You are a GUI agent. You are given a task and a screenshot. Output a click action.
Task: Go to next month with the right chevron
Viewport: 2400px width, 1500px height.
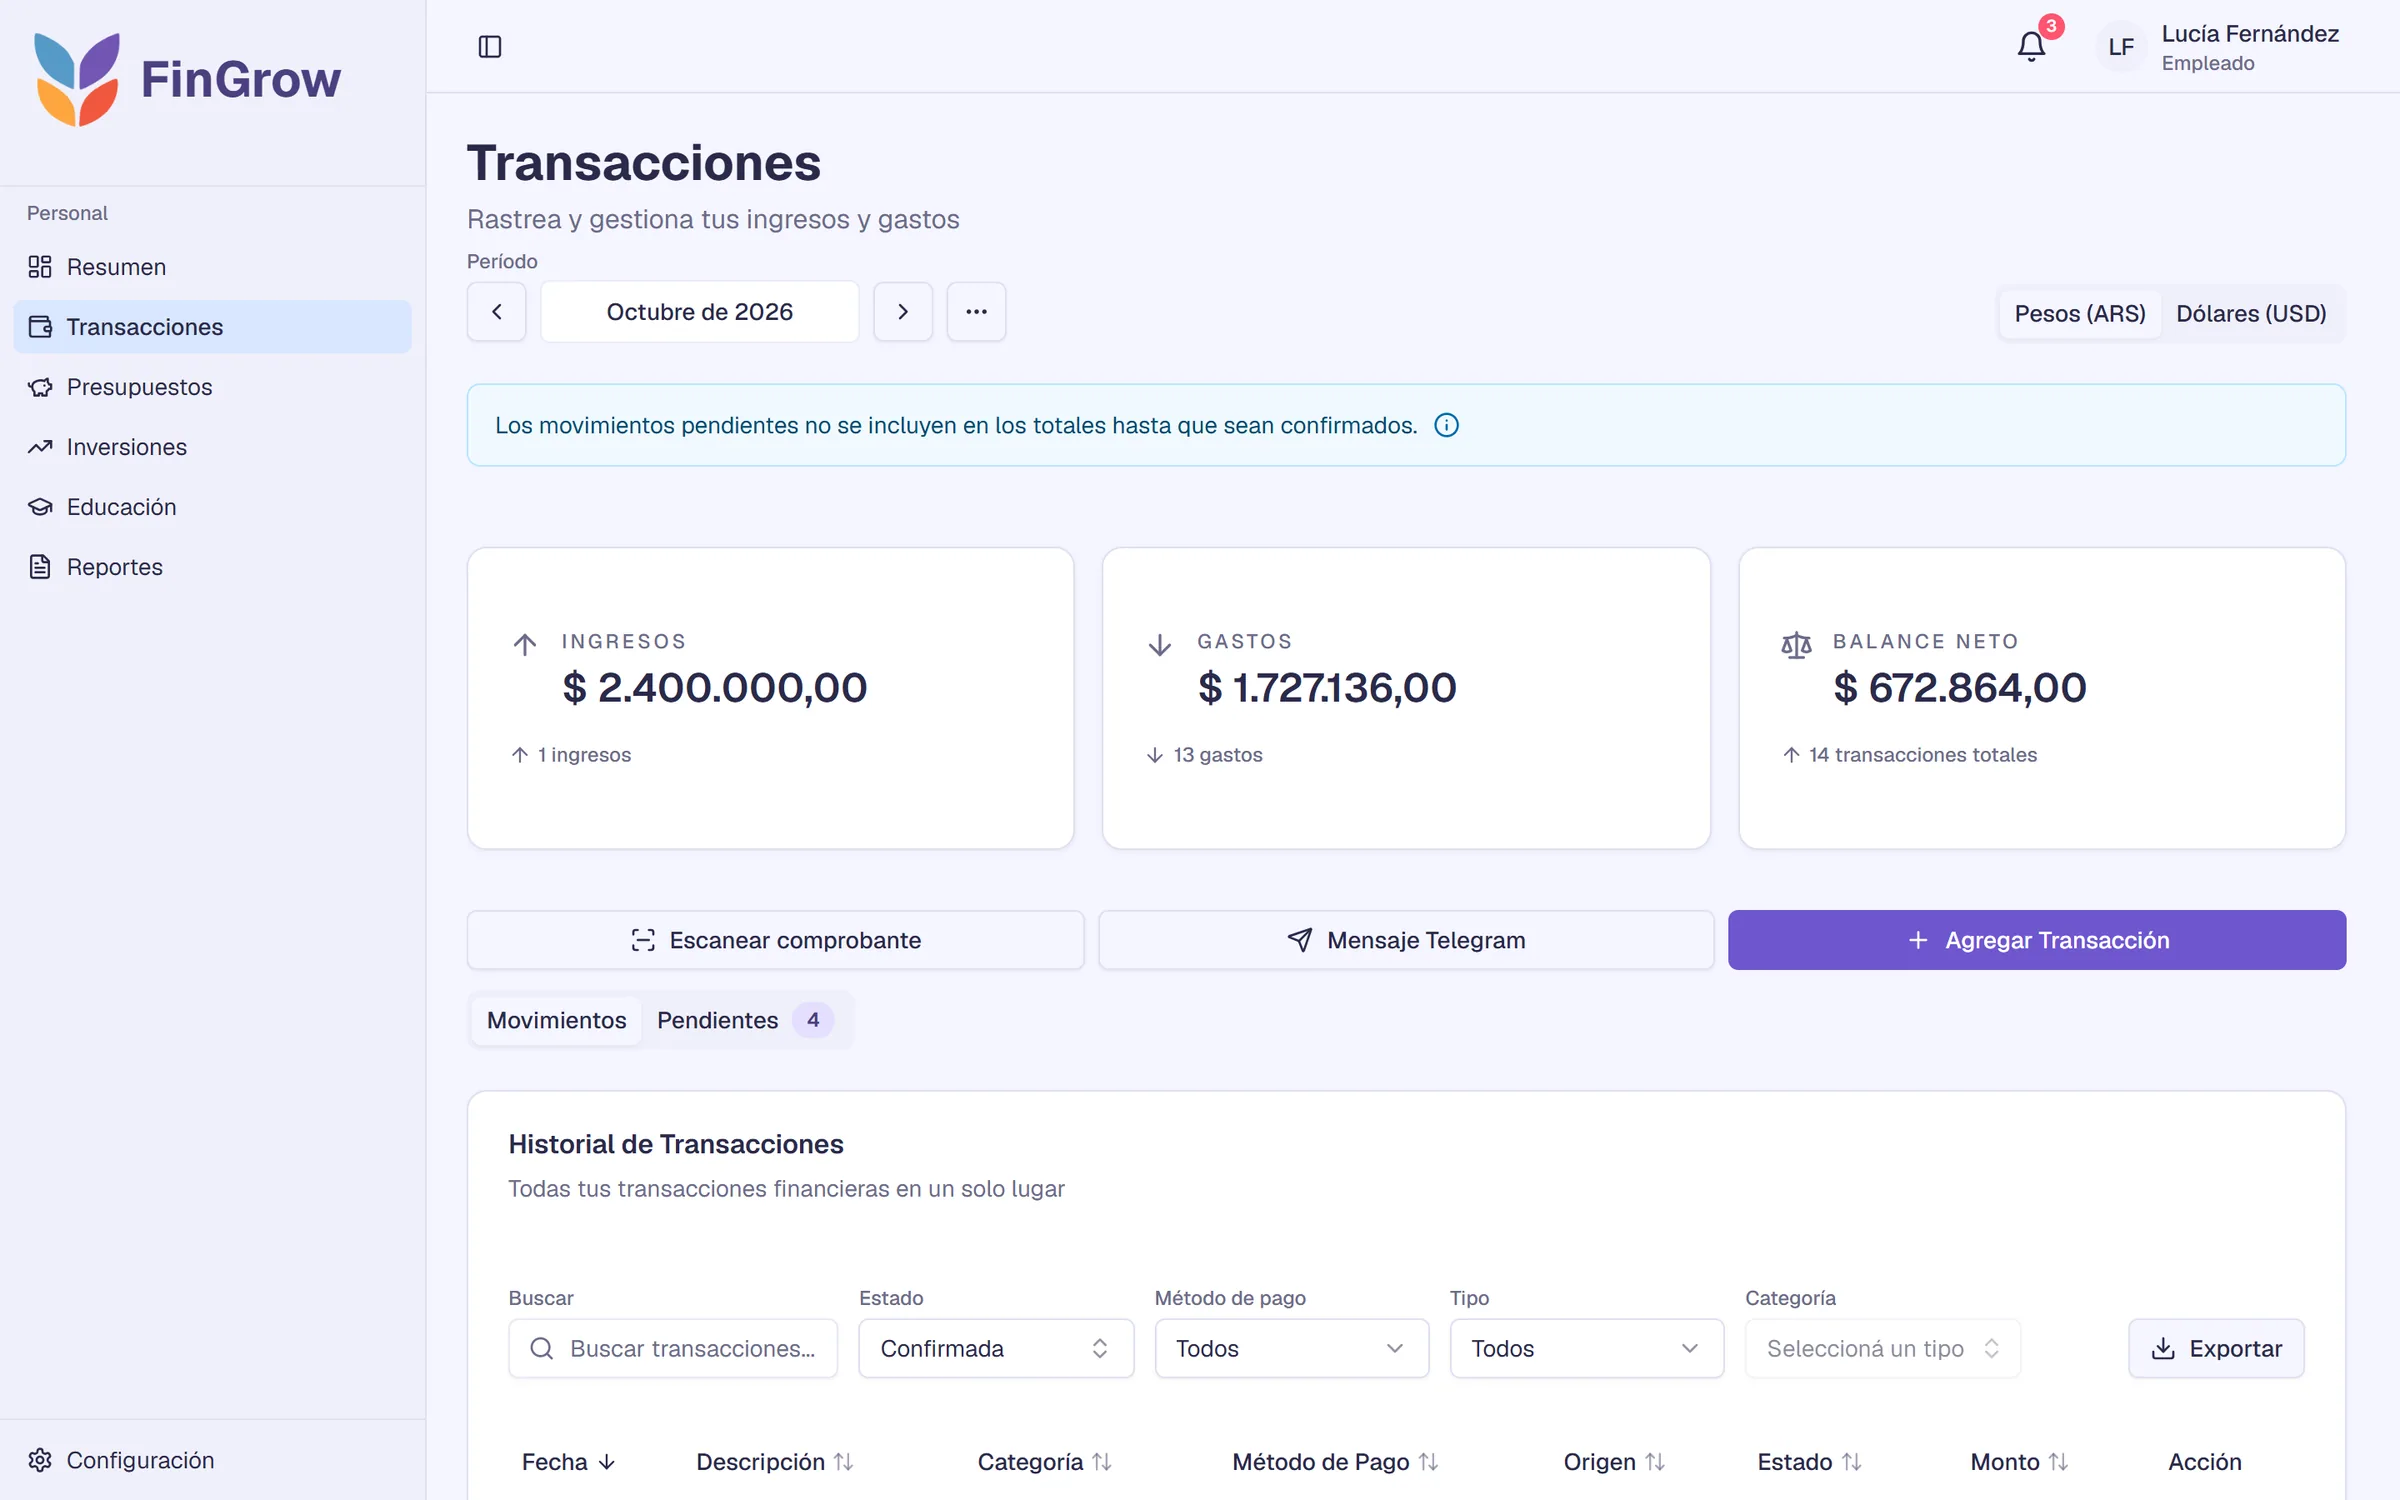point(903,312)
